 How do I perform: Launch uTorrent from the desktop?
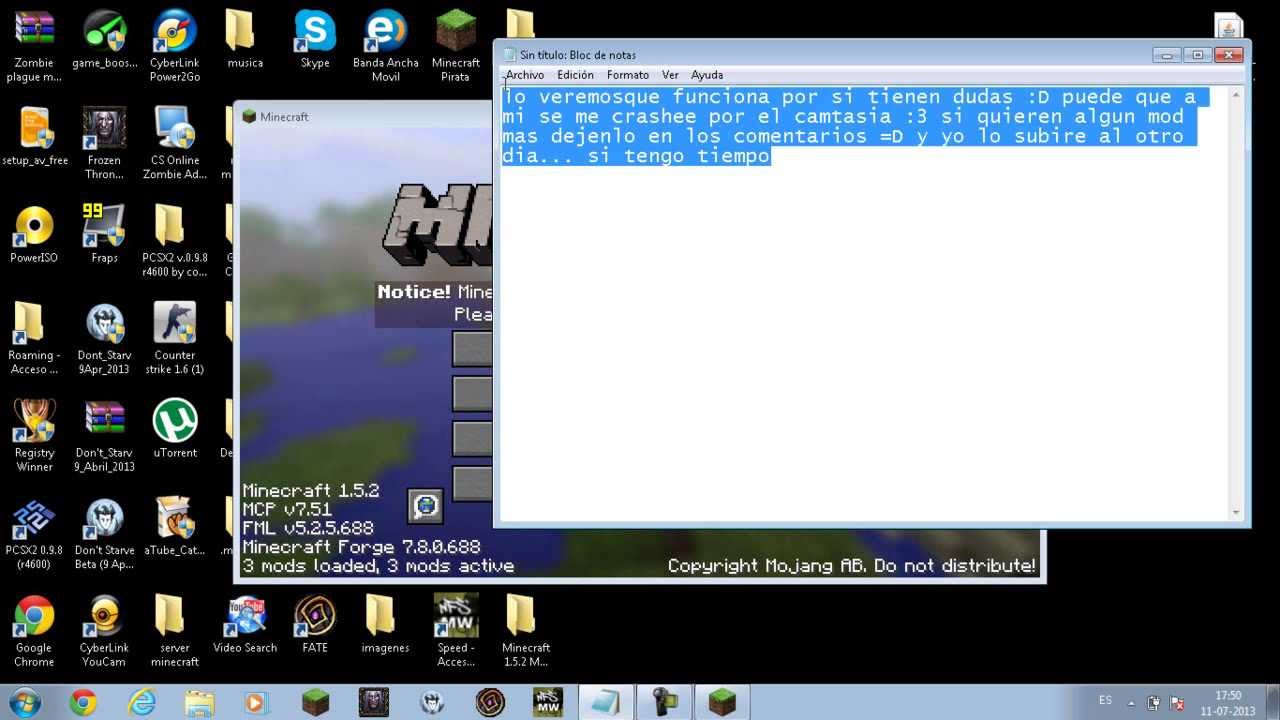[174, 428]
